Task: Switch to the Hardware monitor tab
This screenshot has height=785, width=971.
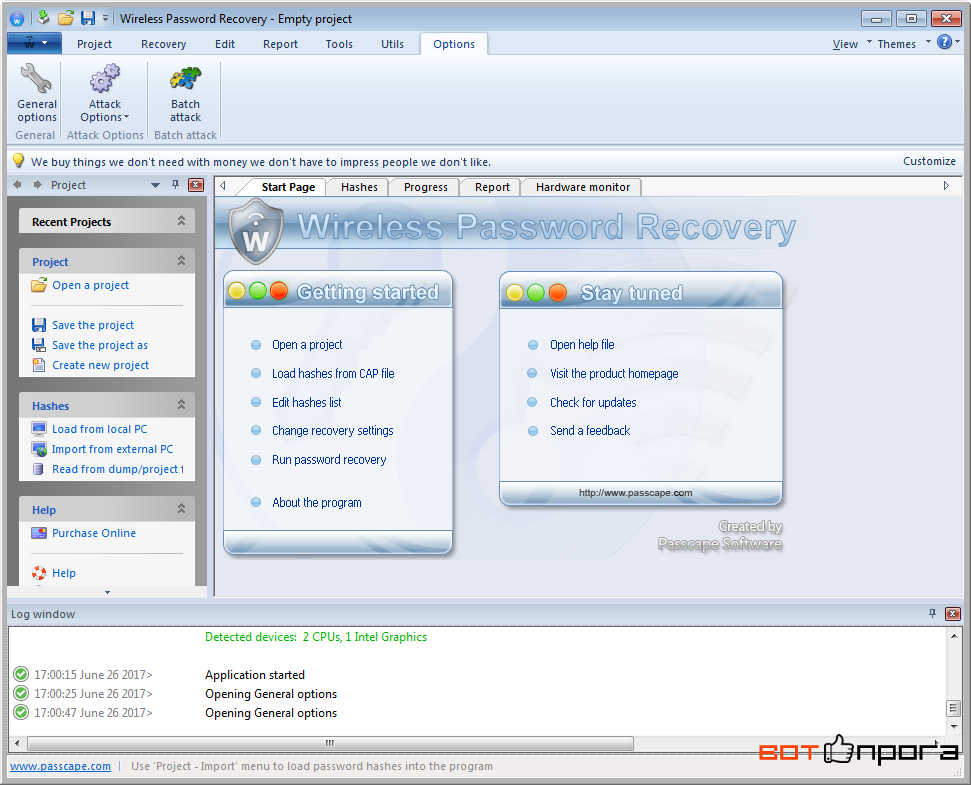Action: (x=583, y=187)
